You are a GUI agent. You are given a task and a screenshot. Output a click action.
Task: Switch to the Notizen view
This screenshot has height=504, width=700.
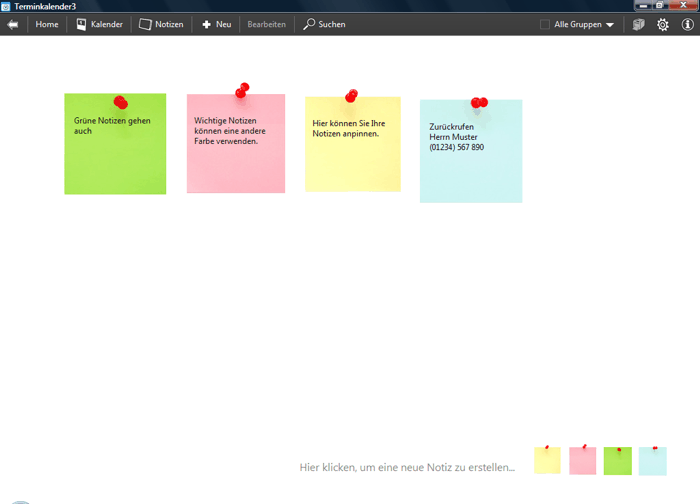pyautogui.click(x=161, y=24)
